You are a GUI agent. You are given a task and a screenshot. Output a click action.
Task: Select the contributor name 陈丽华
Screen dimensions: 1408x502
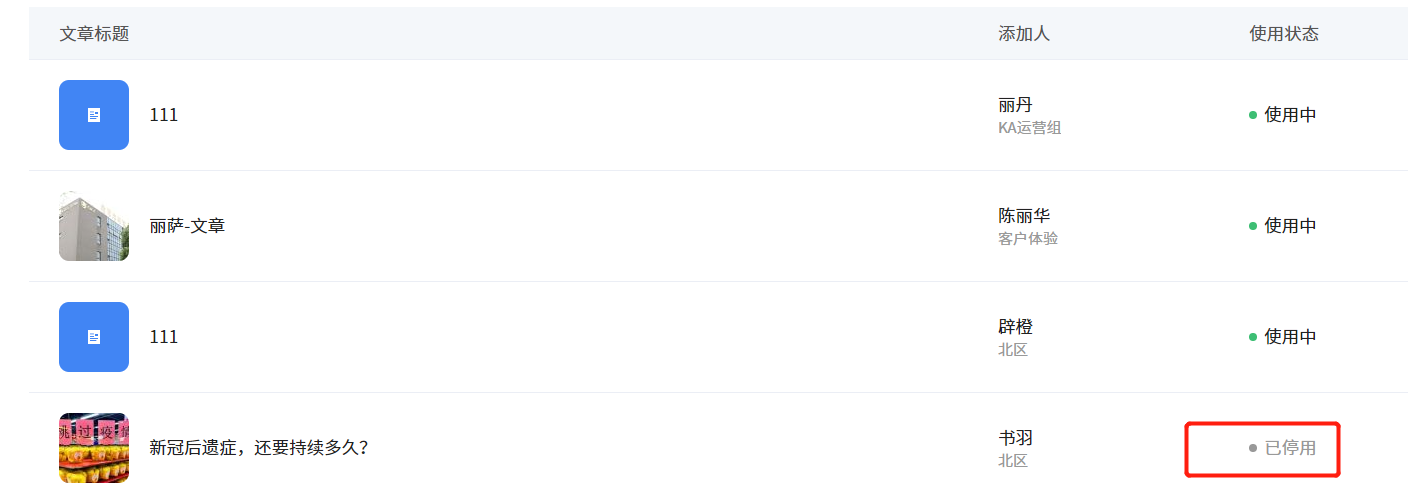pos(1024,216)
